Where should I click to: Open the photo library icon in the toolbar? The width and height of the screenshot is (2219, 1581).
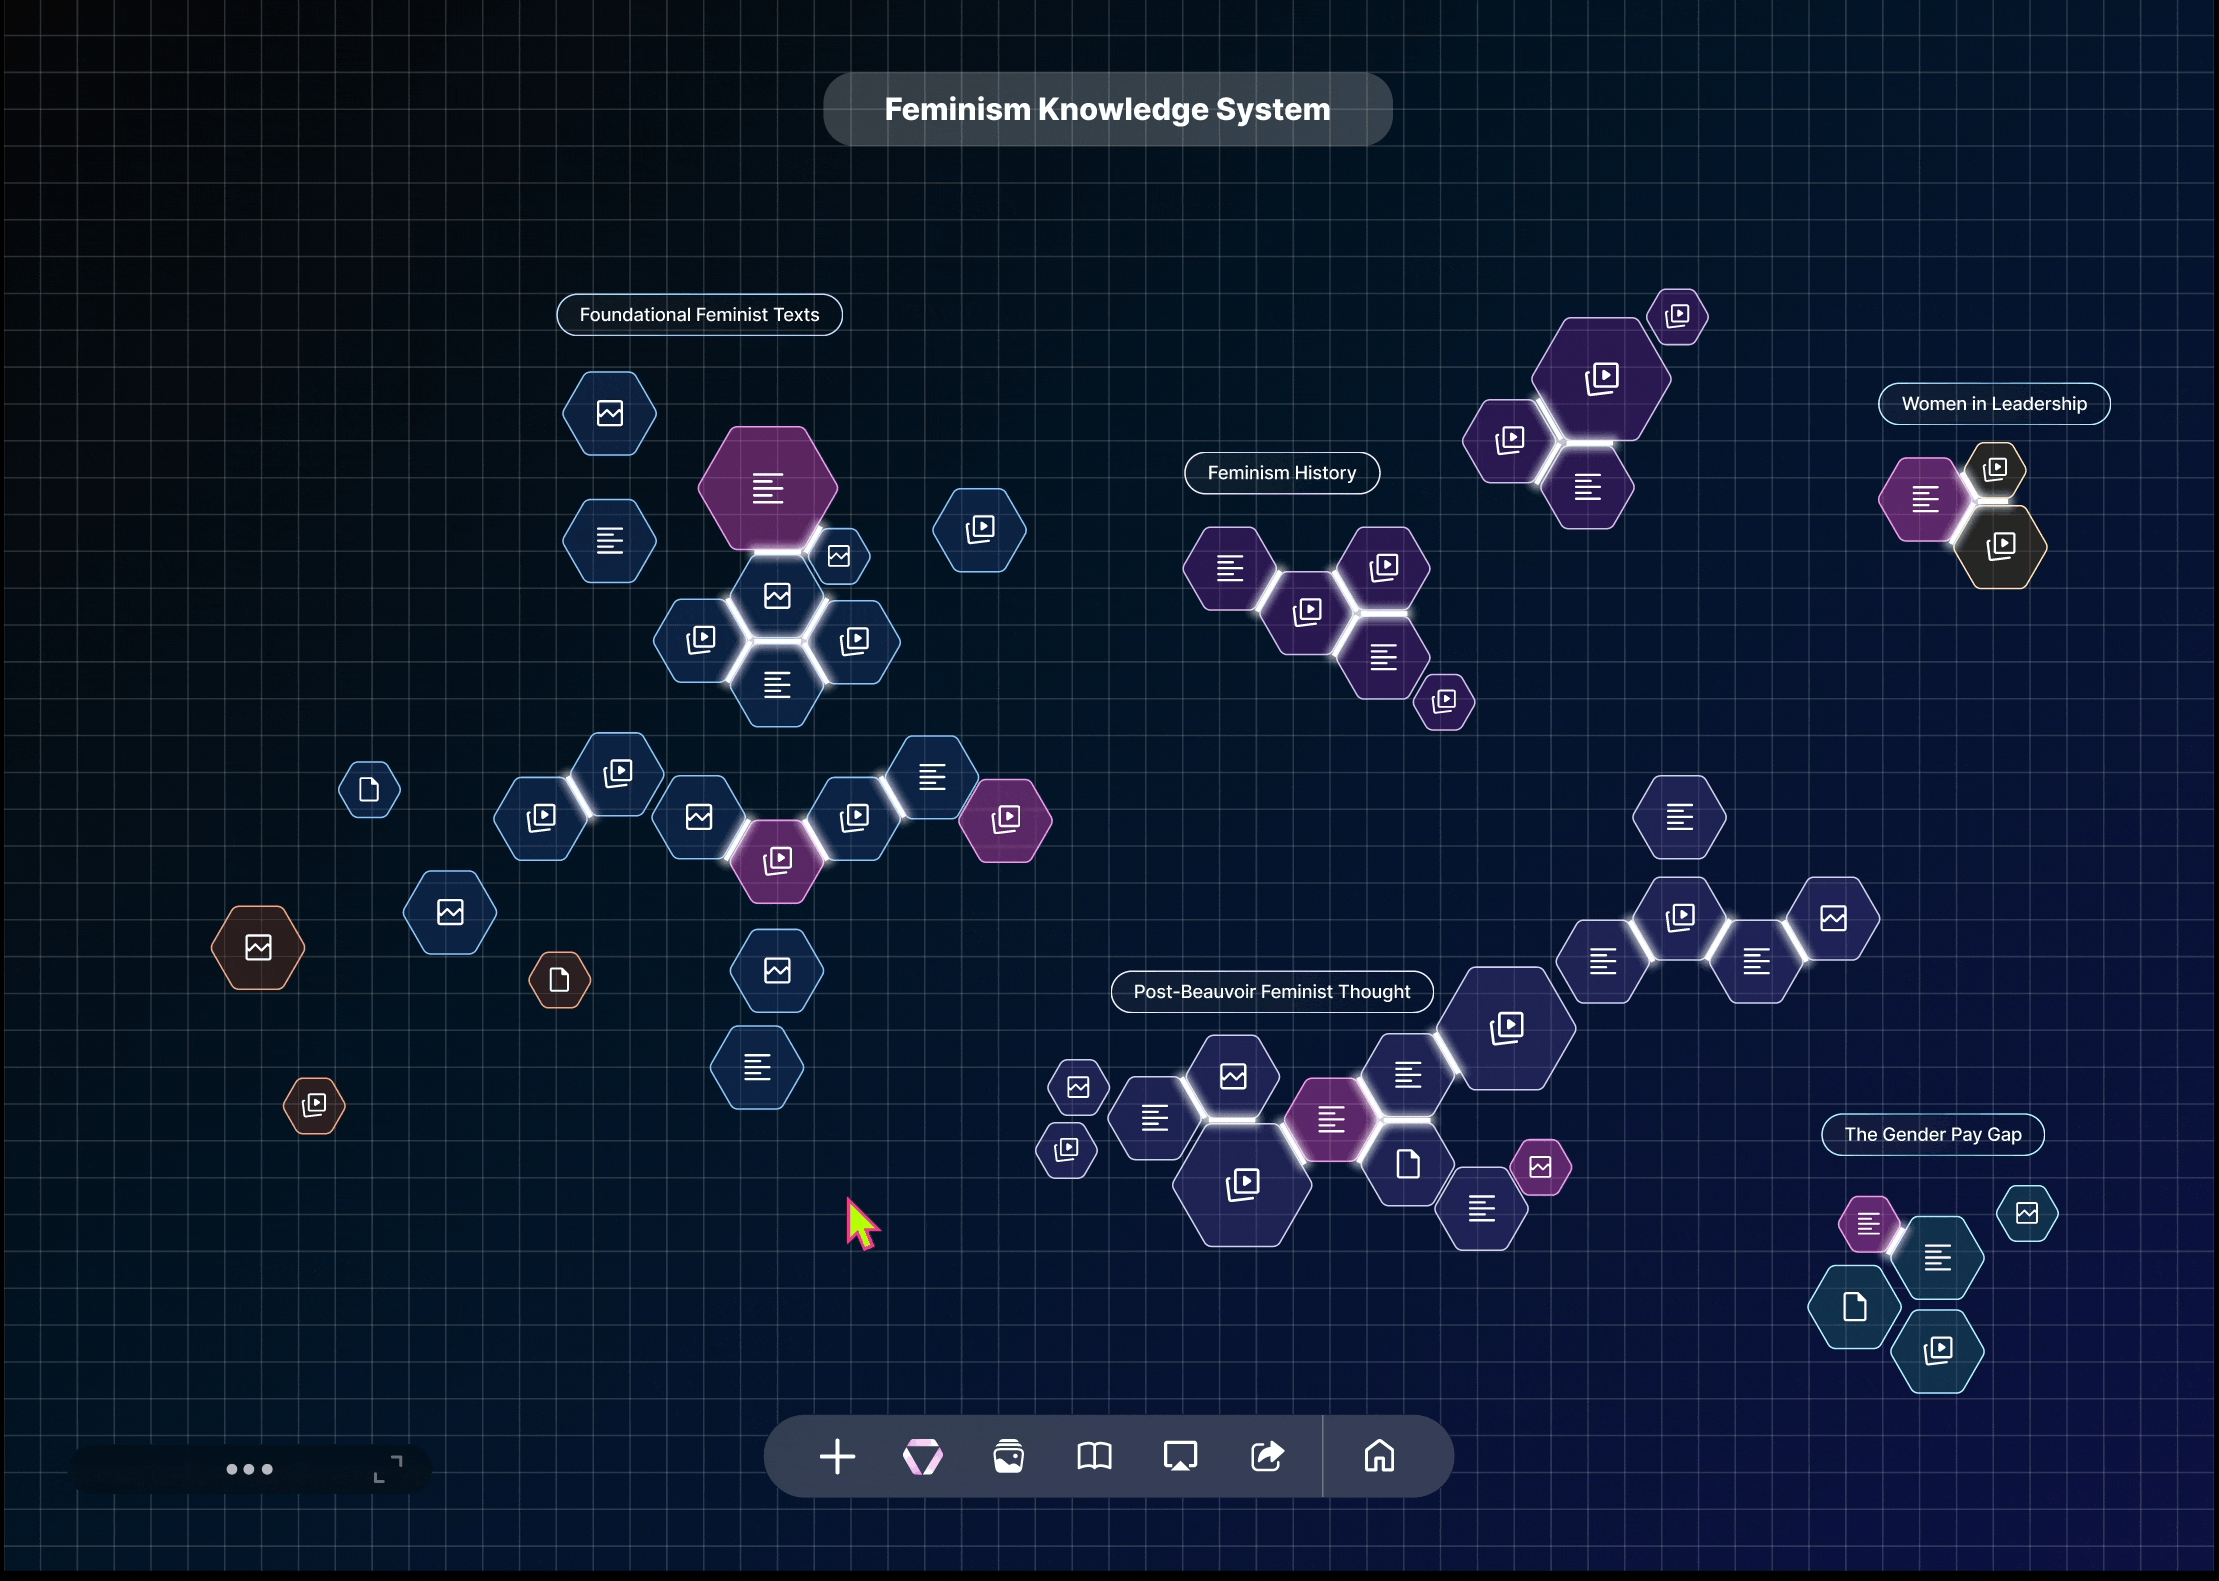(x=1008, y=1457)
